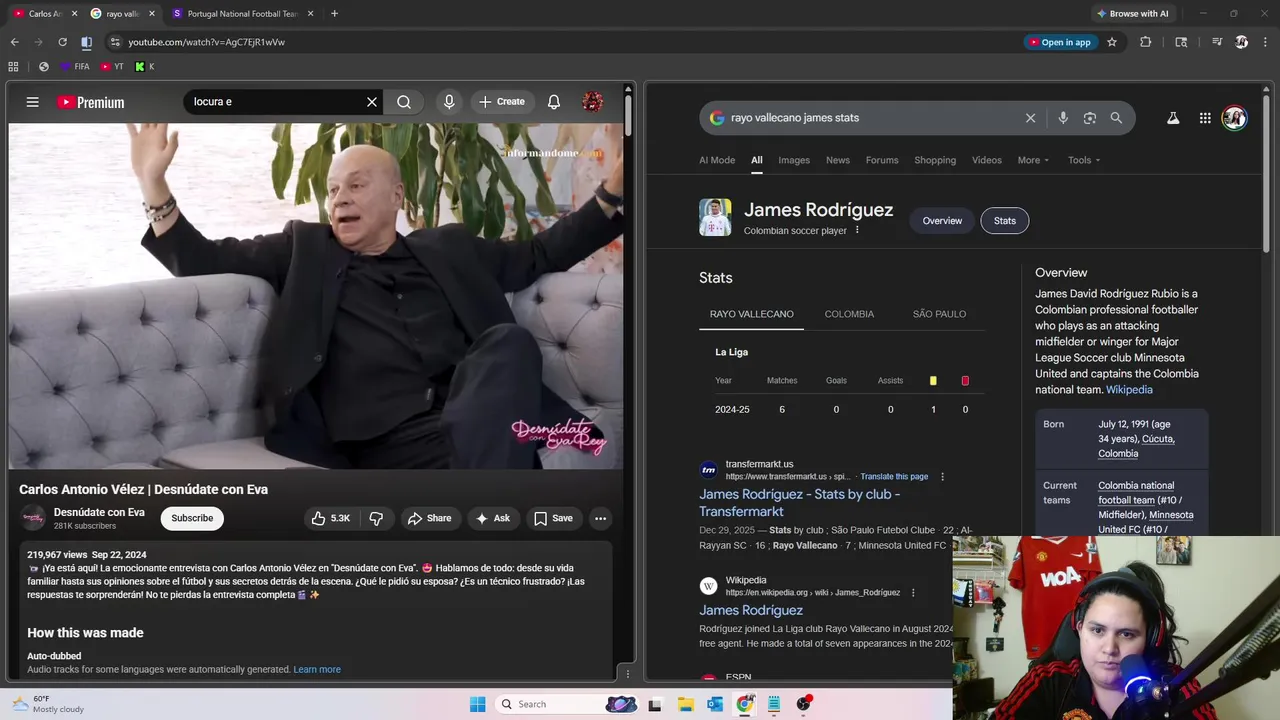The width and height of the screenshot is (1280, 720).
Task: Switch to Forums results tab
Action: [882, 160]
